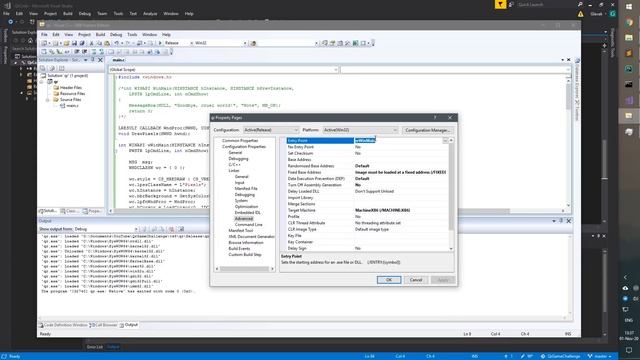Viewport: 640px width, 360px height.
Task: Select the Linker node in the property tree
Action: click(x=234, y=171)
